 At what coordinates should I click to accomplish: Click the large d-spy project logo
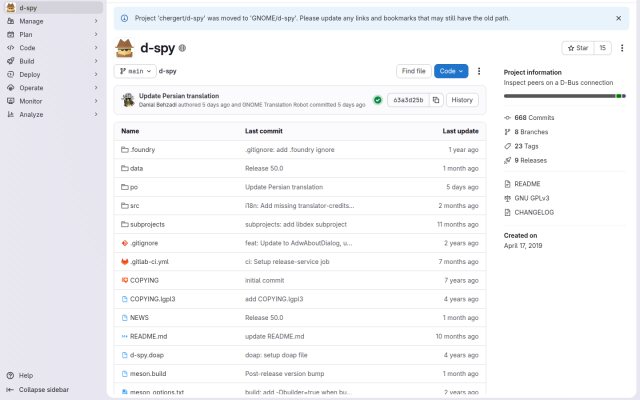[124, 48]
